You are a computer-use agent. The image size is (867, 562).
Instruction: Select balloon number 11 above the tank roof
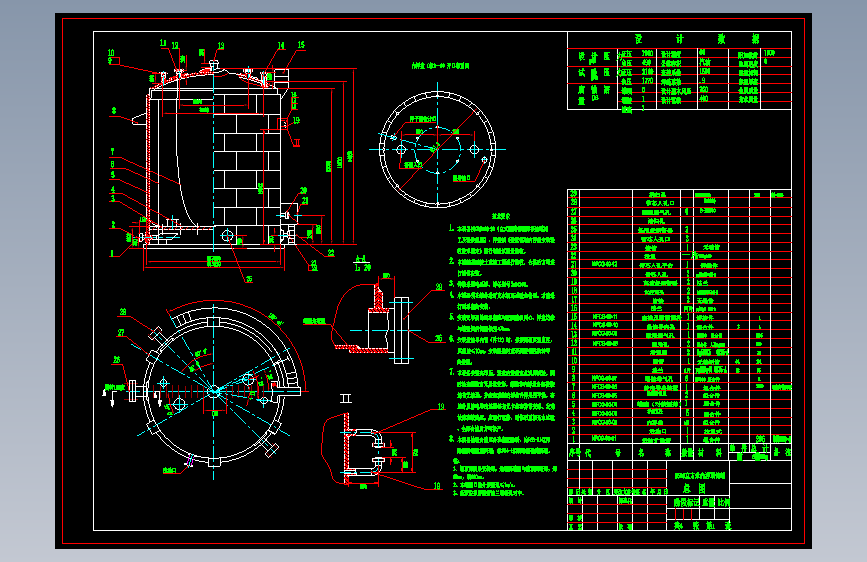[x=163, y=43]
